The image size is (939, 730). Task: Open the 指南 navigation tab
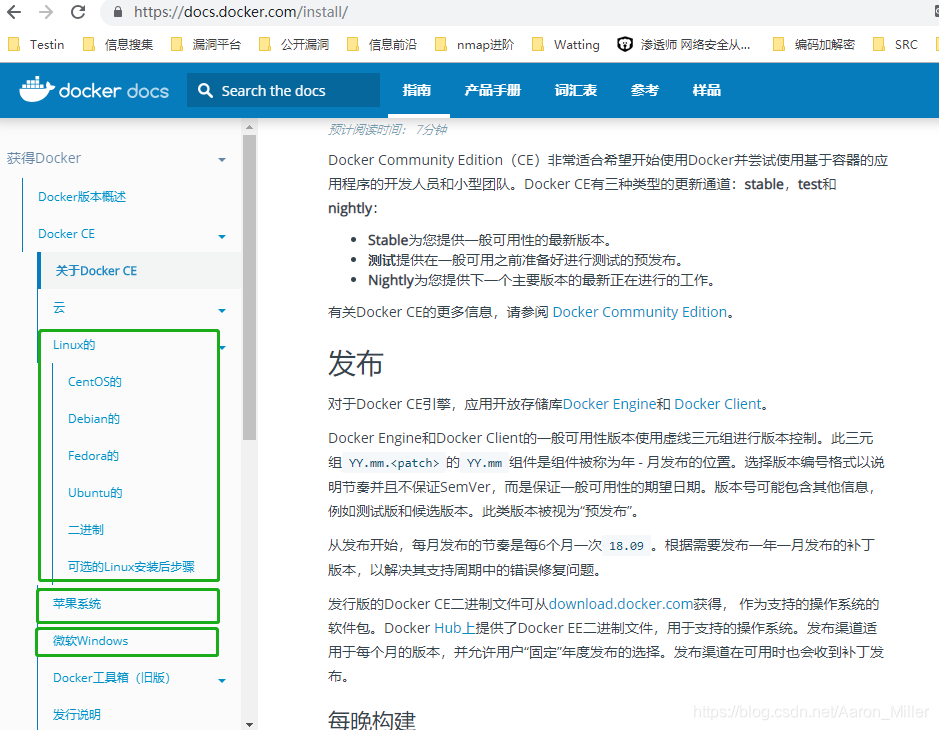point(417,90)
